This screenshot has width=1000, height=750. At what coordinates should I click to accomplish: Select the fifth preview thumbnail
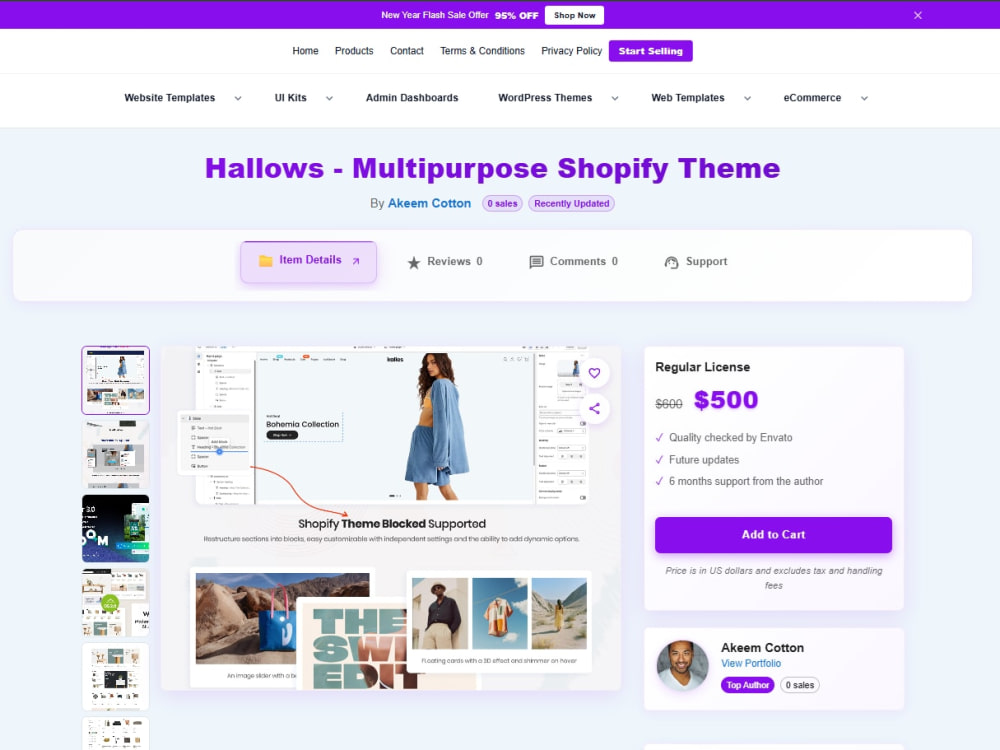click(x=115, y=676)
